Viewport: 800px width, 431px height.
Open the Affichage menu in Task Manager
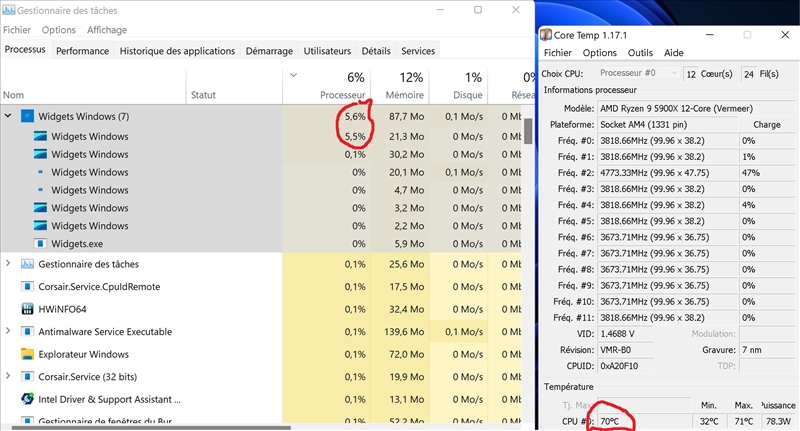click(106, 30)
